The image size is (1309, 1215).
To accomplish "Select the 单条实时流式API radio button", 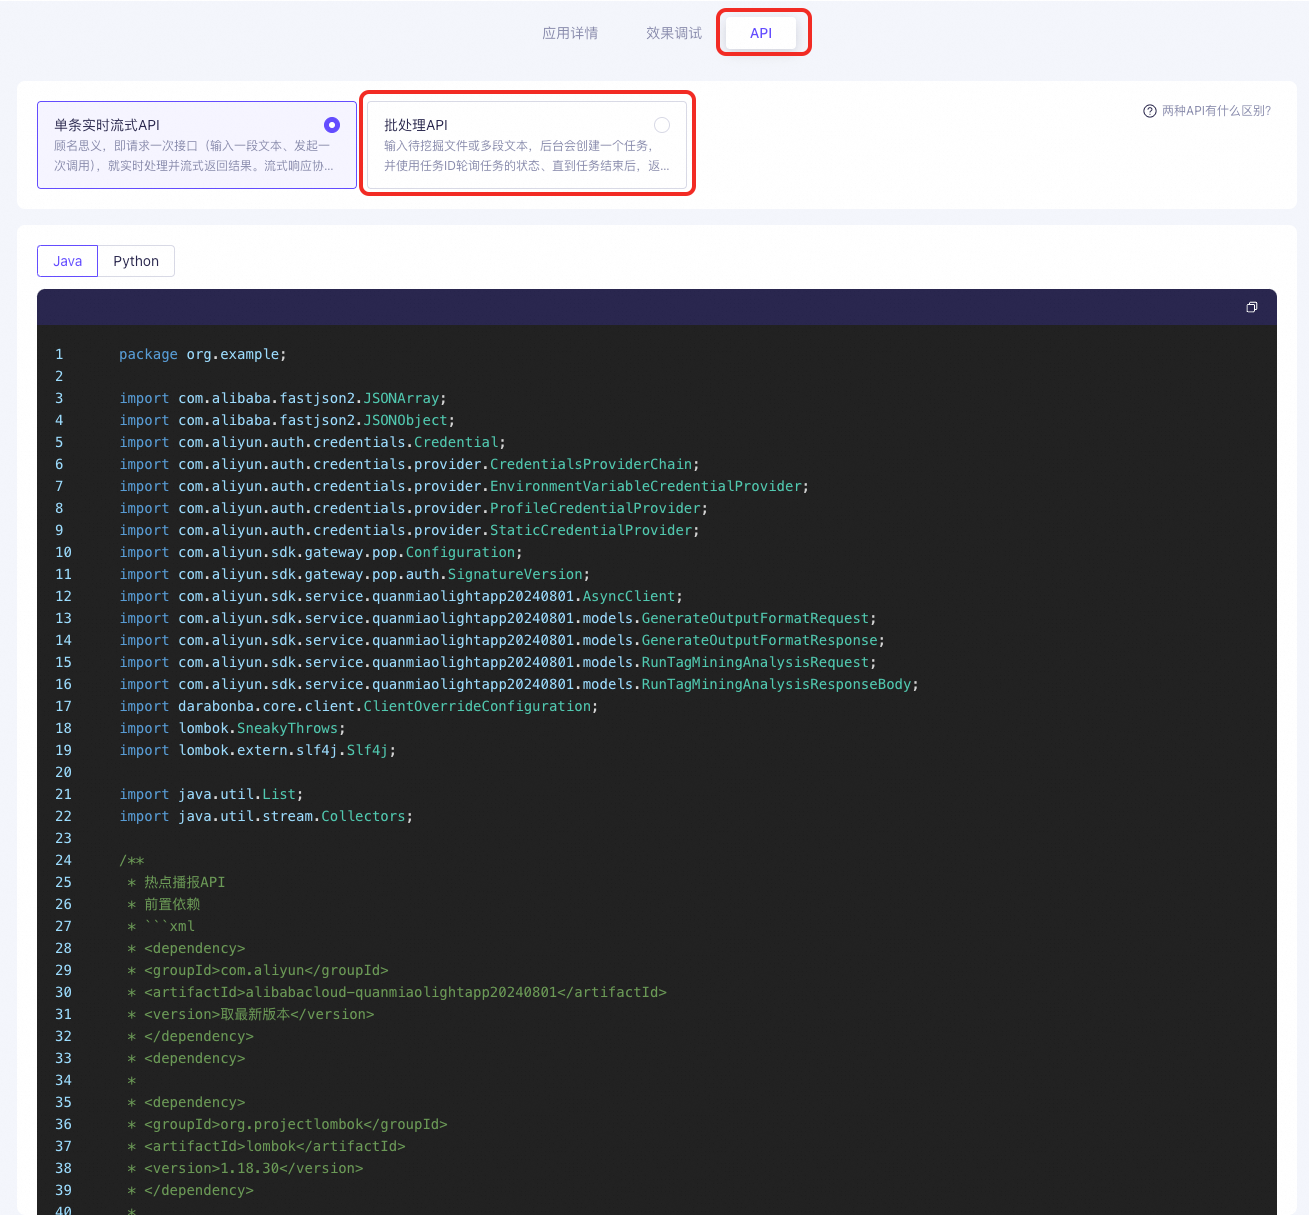I will (332, 125).
